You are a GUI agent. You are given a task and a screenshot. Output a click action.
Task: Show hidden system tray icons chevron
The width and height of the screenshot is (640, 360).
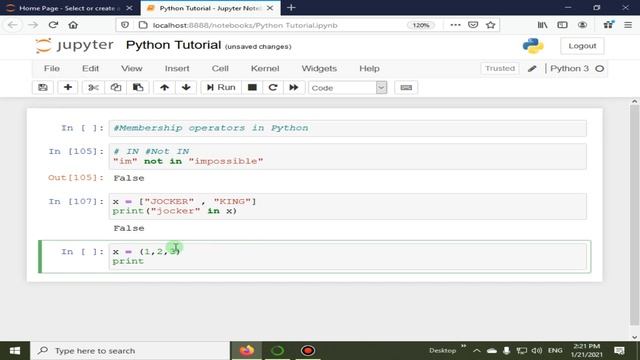pos(476,351)
